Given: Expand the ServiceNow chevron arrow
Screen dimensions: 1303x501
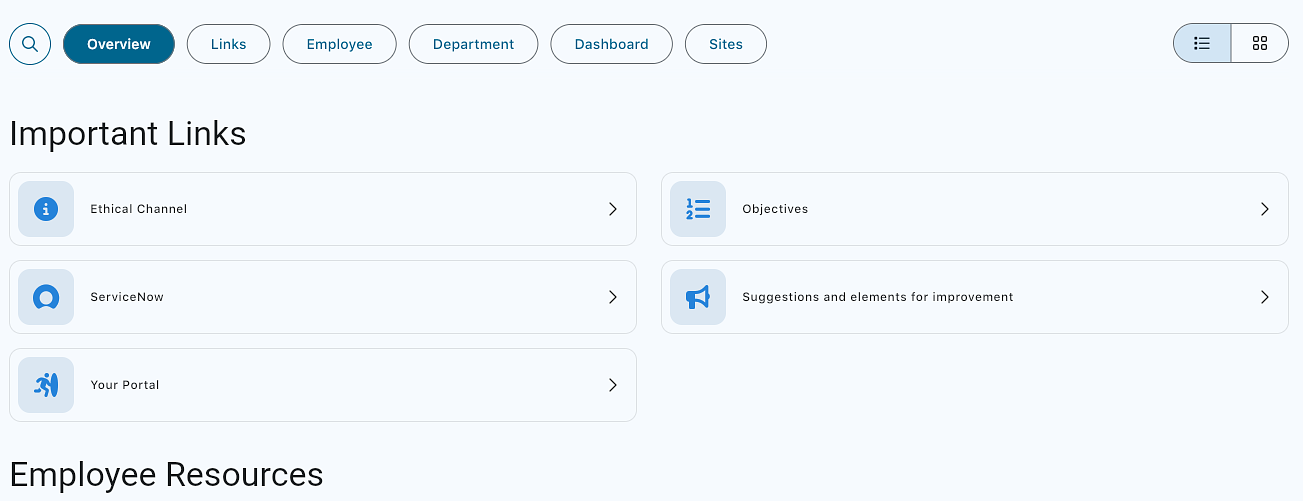Looking at the screenshot, I should [613, 297].
